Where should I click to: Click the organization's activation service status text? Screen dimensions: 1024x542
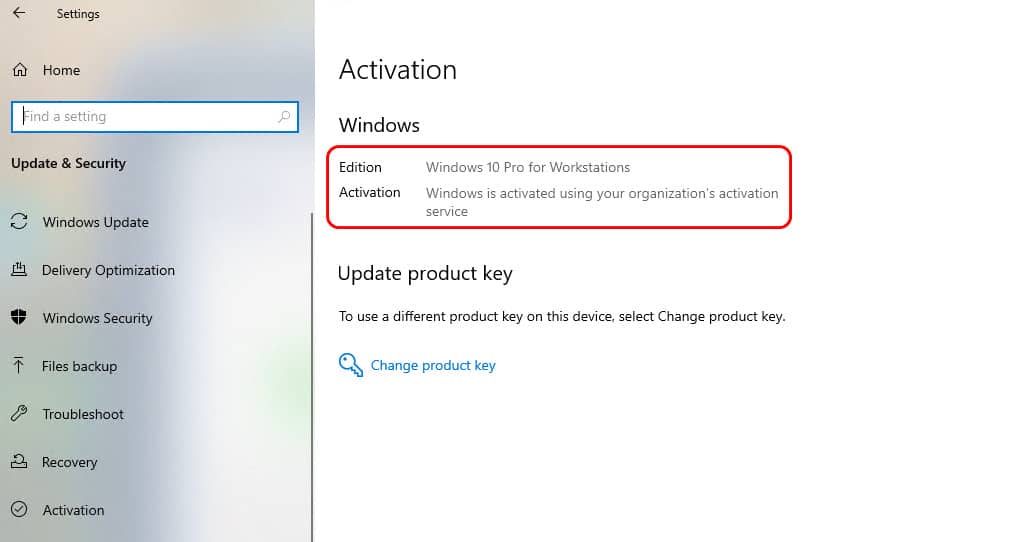tap(601, 202)
